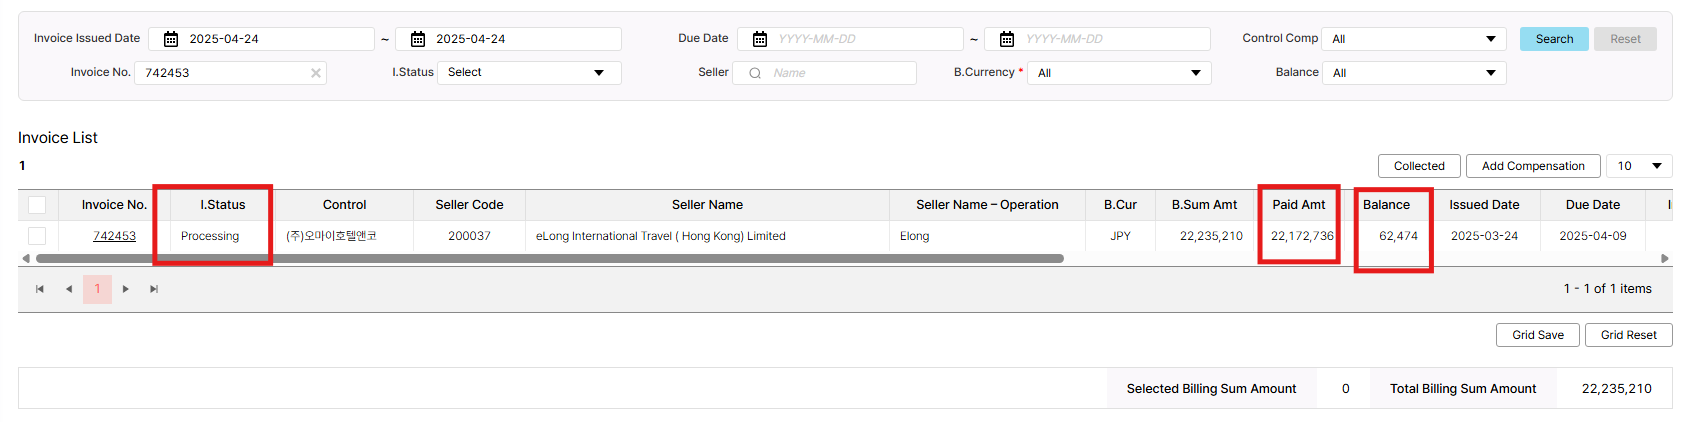The width and height of the screenshot is (1687, 422).
Task: Check the row for invoice 742453
Action: 37,236
